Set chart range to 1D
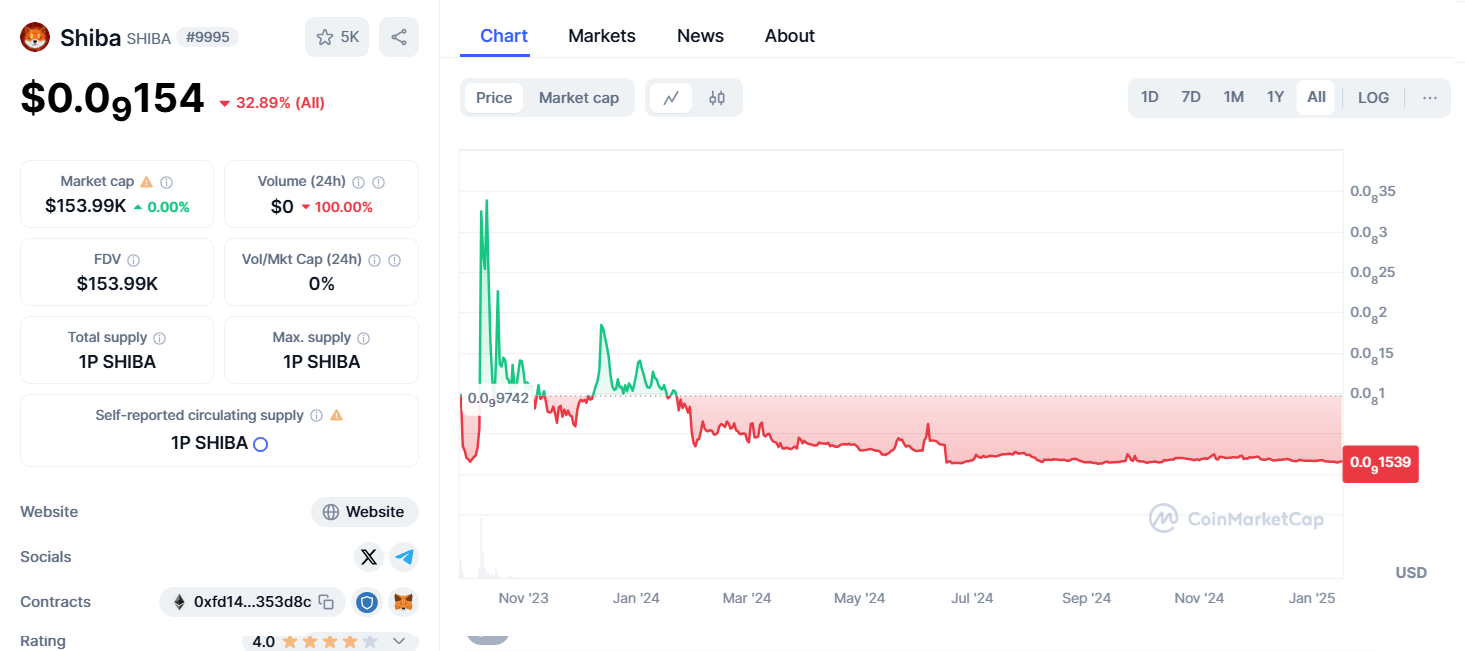 (x=1150, y=97)
